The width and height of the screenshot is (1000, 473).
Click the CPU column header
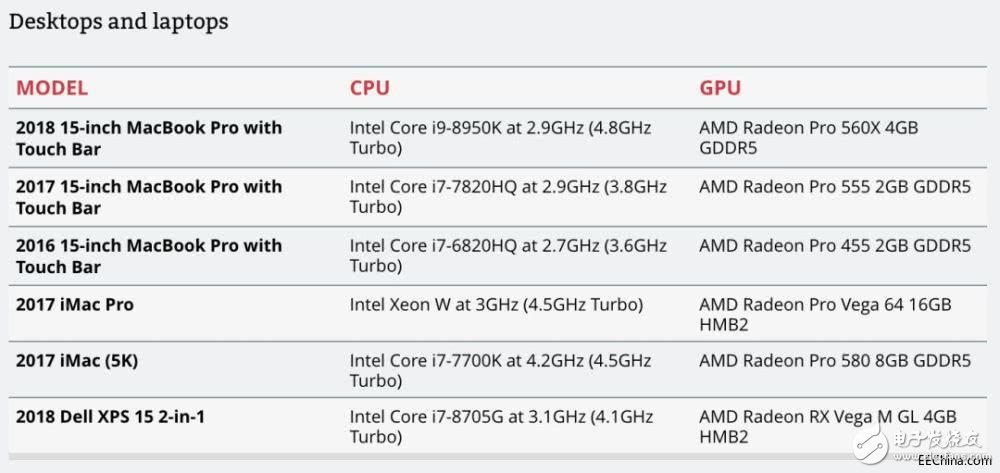tap(369, 88)
